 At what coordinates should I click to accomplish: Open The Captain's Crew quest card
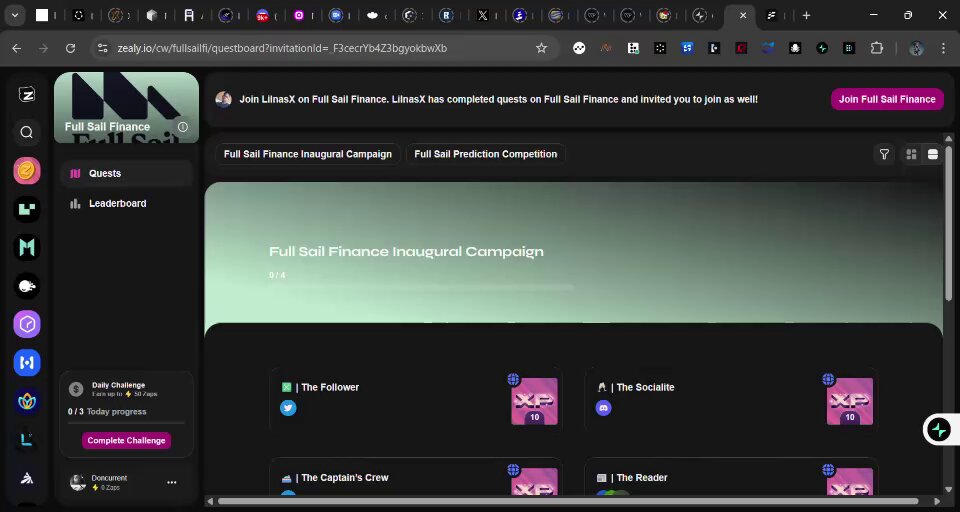pyautogui.click(x=416, y=476)
